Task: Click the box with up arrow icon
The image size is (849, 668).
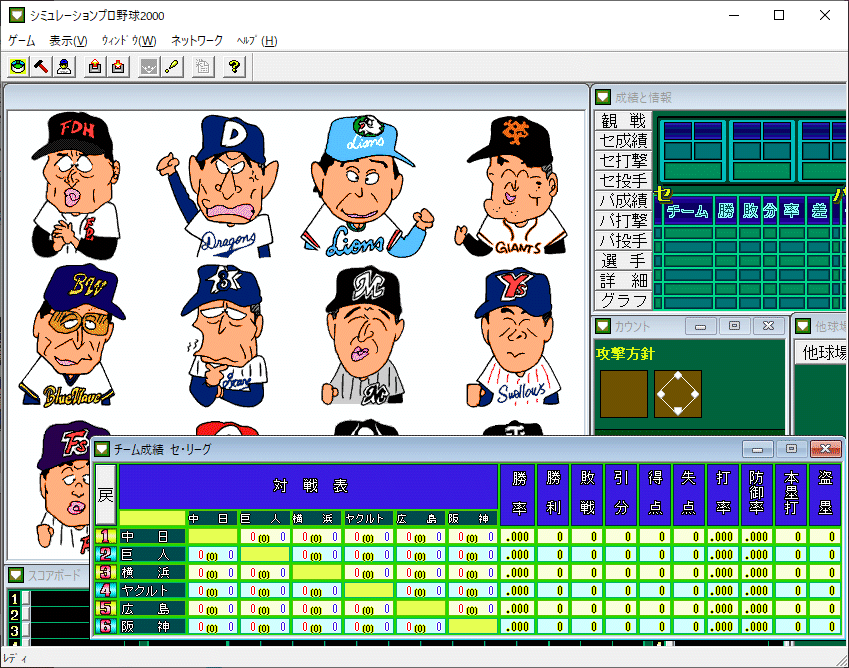Action: coord(95,67)
